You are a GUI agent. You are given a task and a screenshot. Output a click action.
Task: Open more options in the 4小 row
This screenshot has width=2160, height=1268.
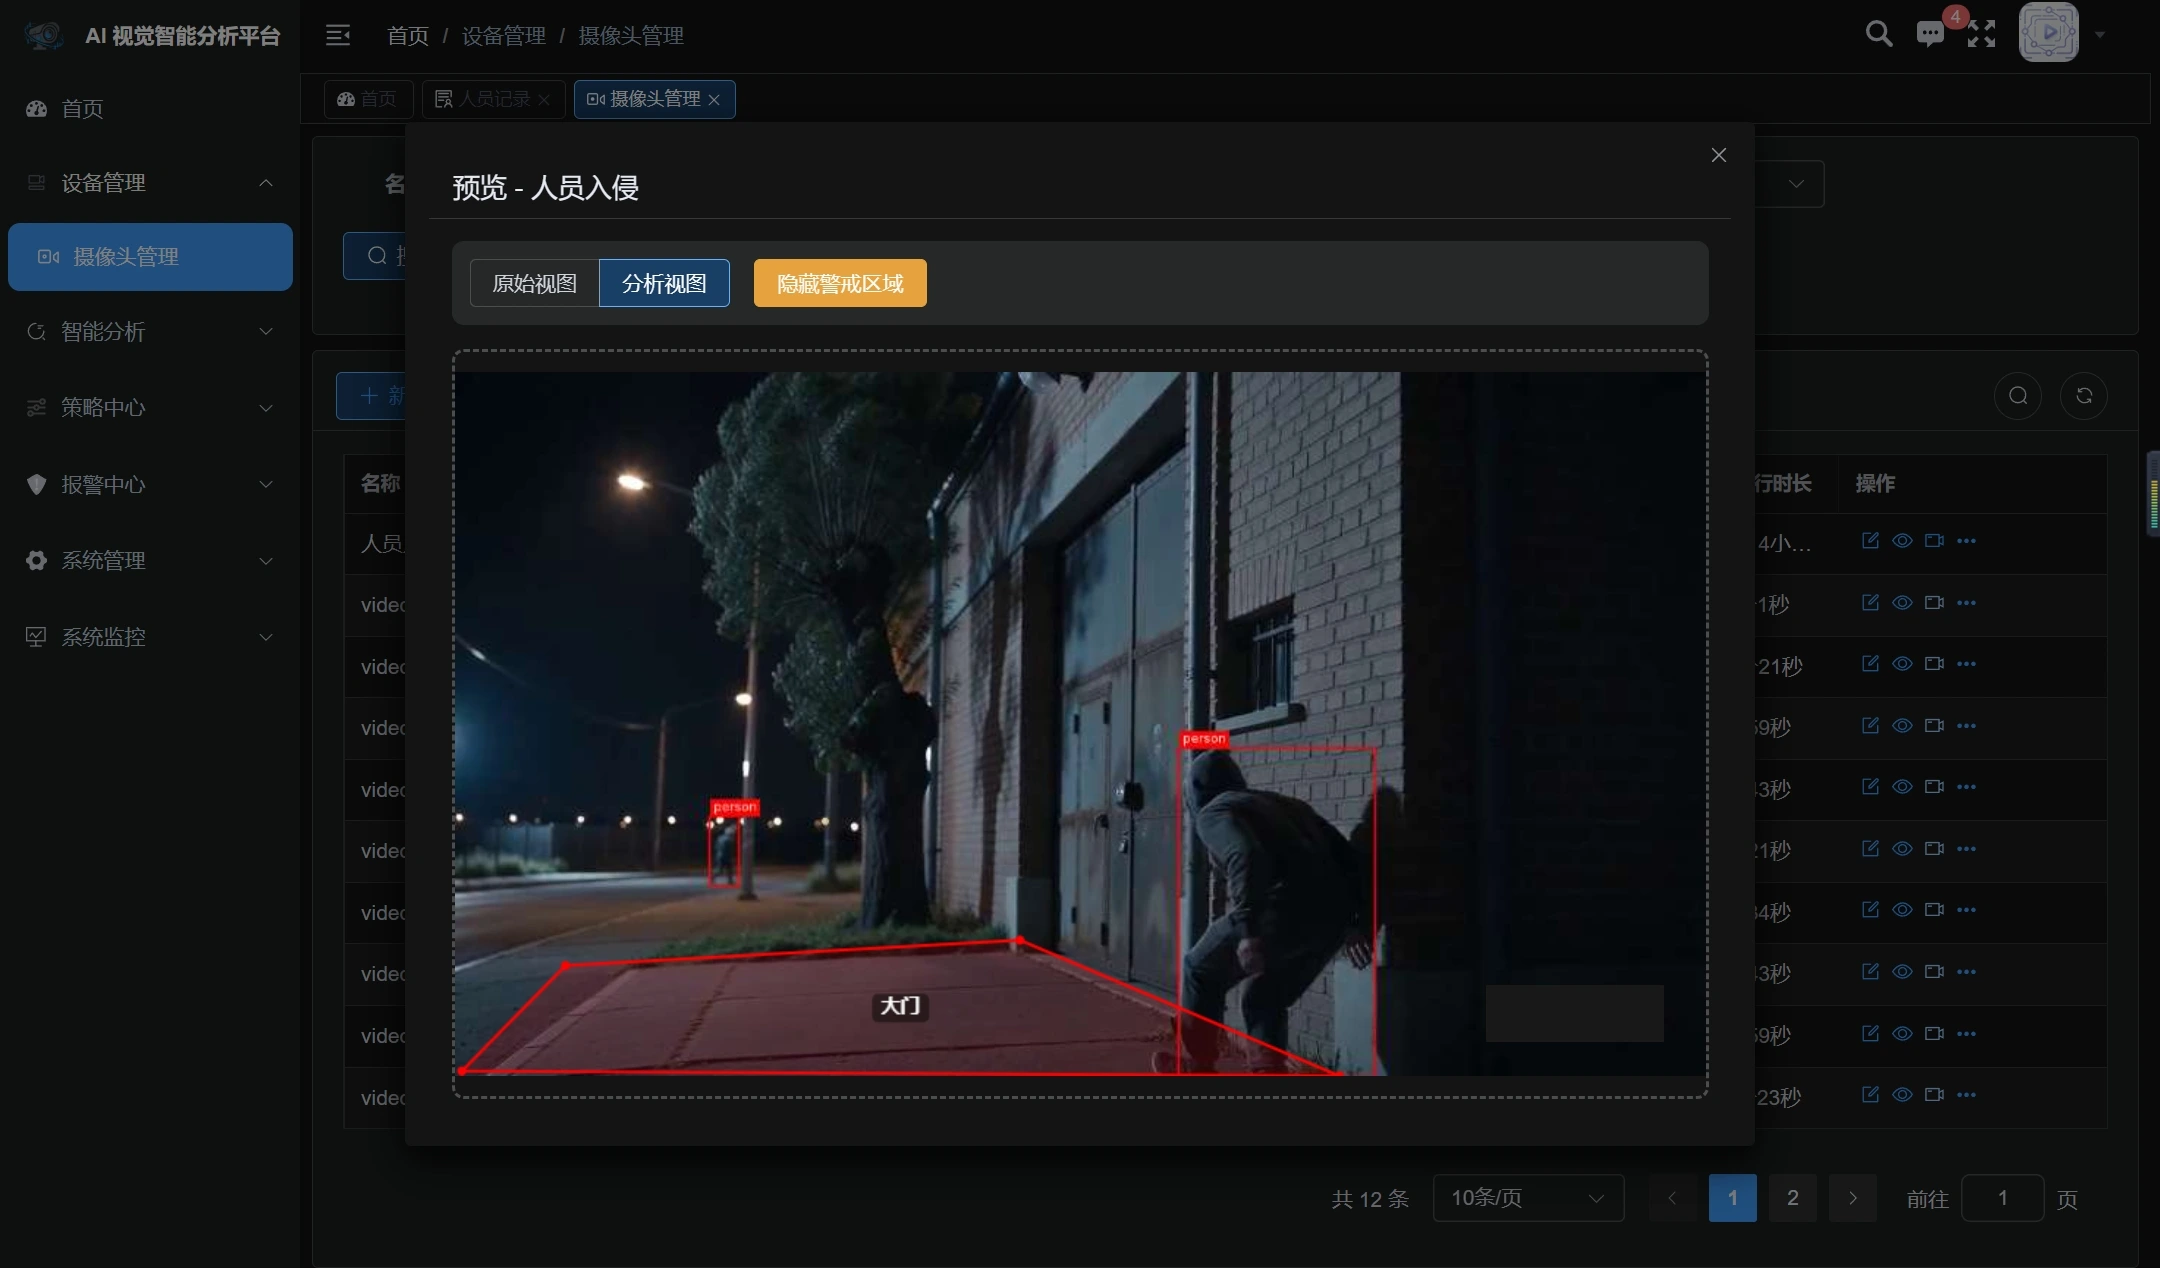coord(1966,540)
